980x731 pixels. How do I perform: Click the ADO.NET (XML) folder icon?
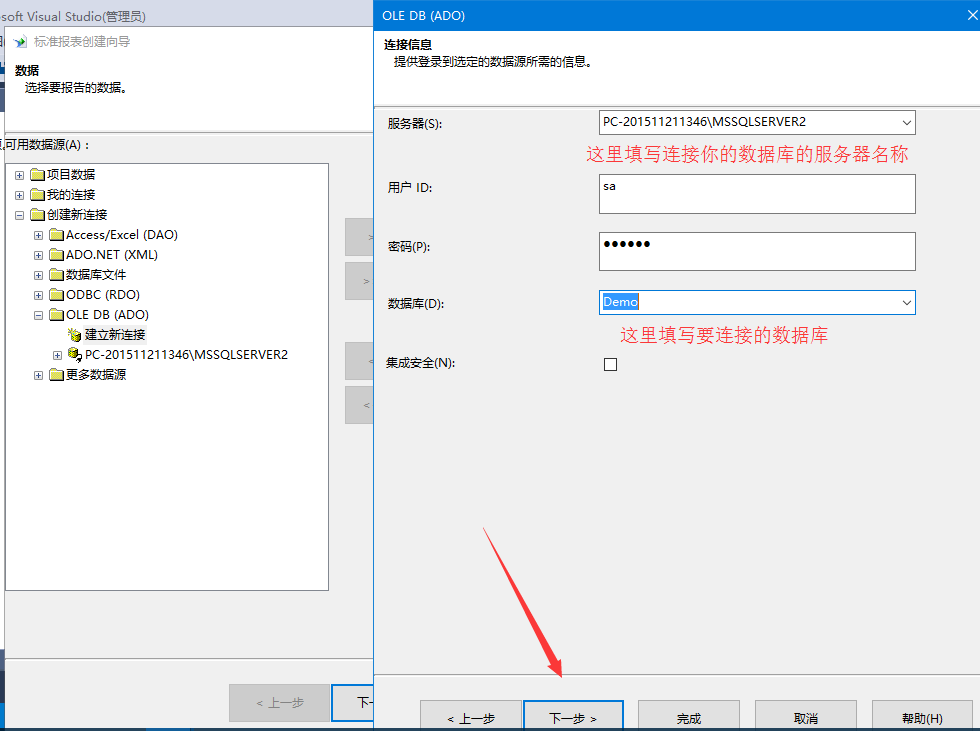(56, 254)
